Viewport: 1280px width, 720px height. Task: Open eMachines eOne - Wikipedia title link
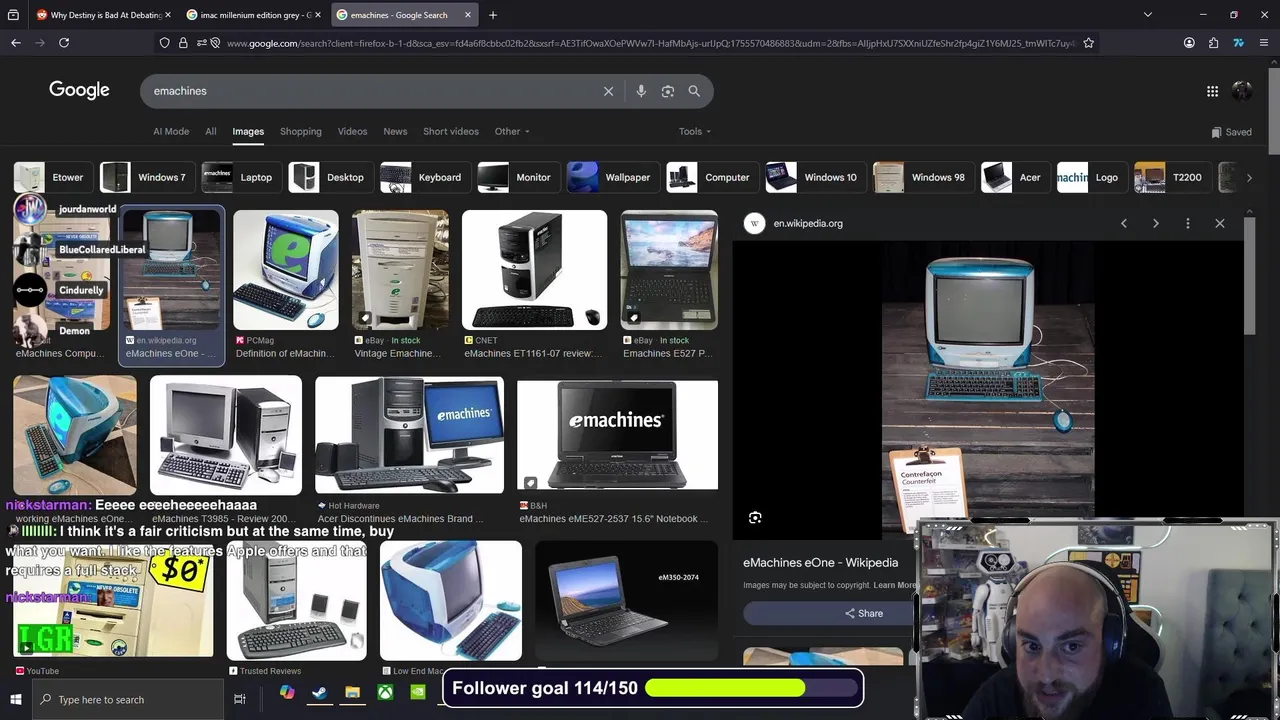820,563
